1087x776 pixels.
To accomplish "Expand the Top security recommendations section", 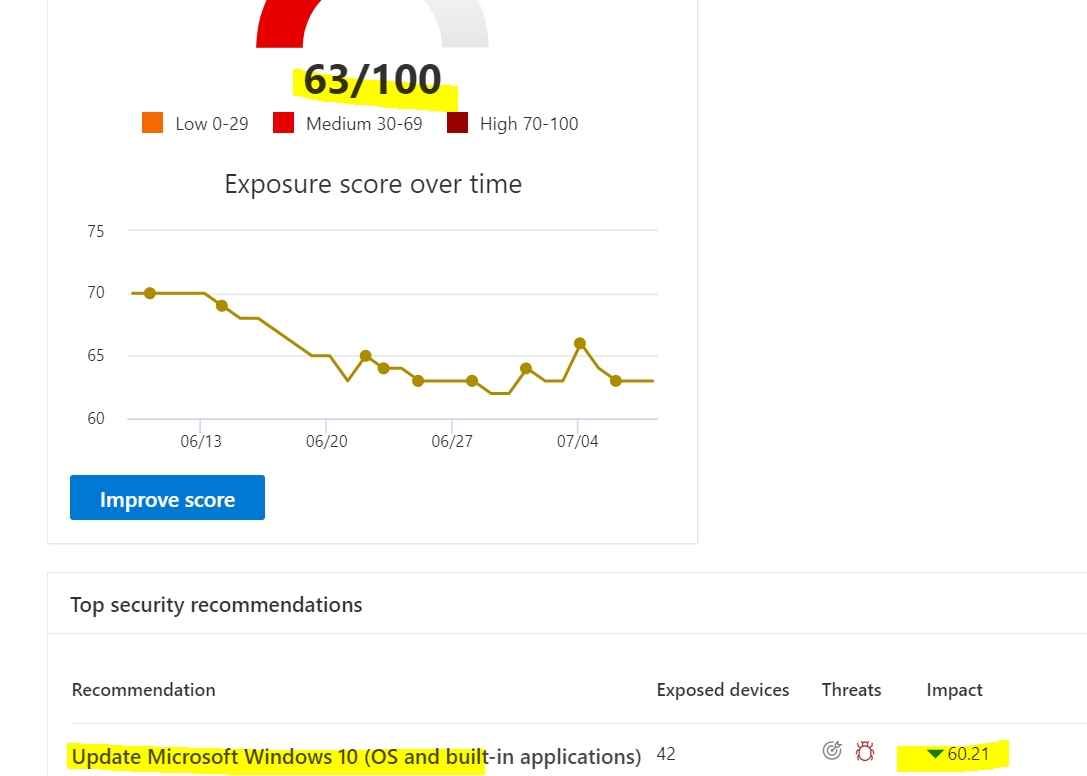I will [x=215, y=604].
